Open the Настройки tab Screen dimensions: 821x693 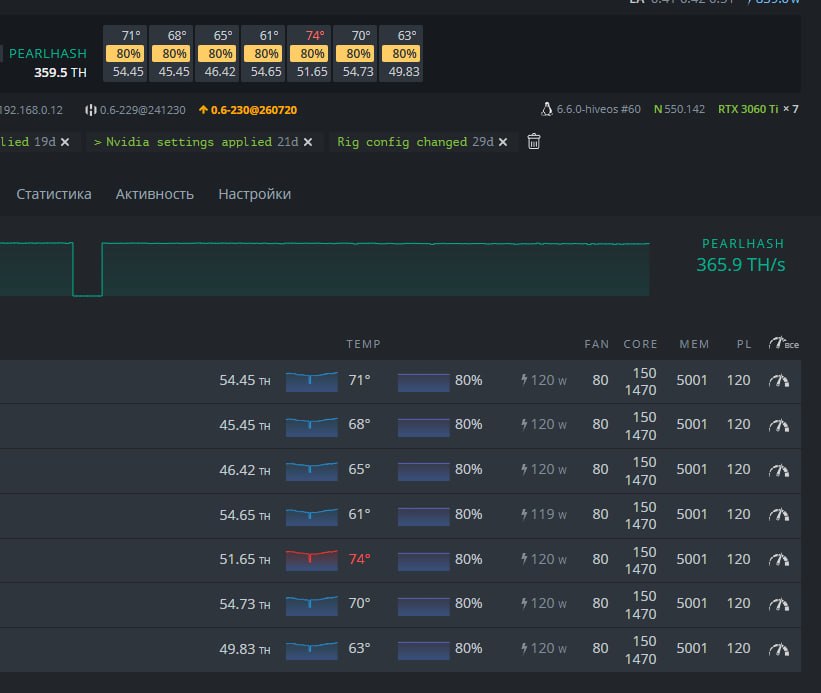pyautogui.click(x=254, y=194)
